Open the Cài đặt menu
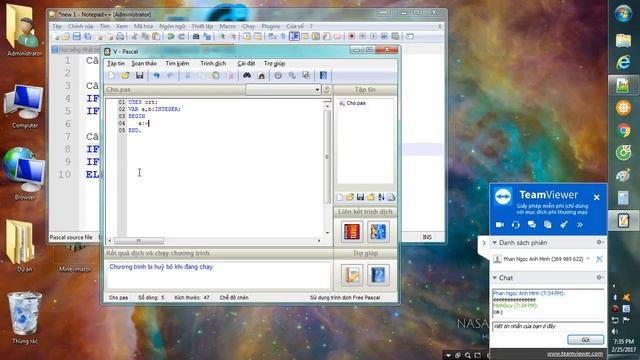The image size is (640, 360). [x=246, y=64]
